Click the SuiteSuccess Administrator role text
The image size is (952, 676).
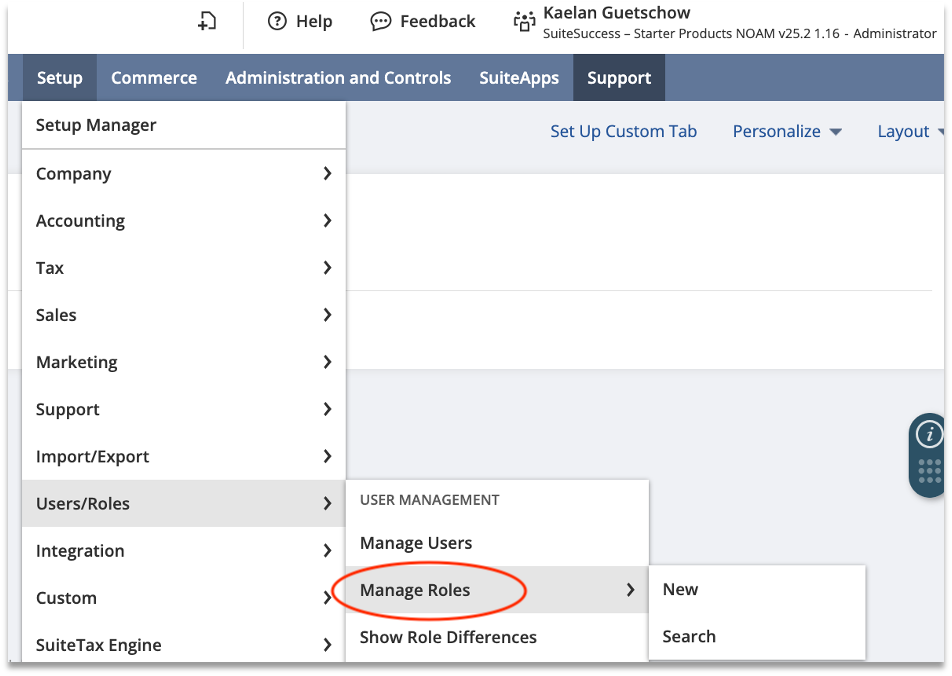(x=740, y=34)
